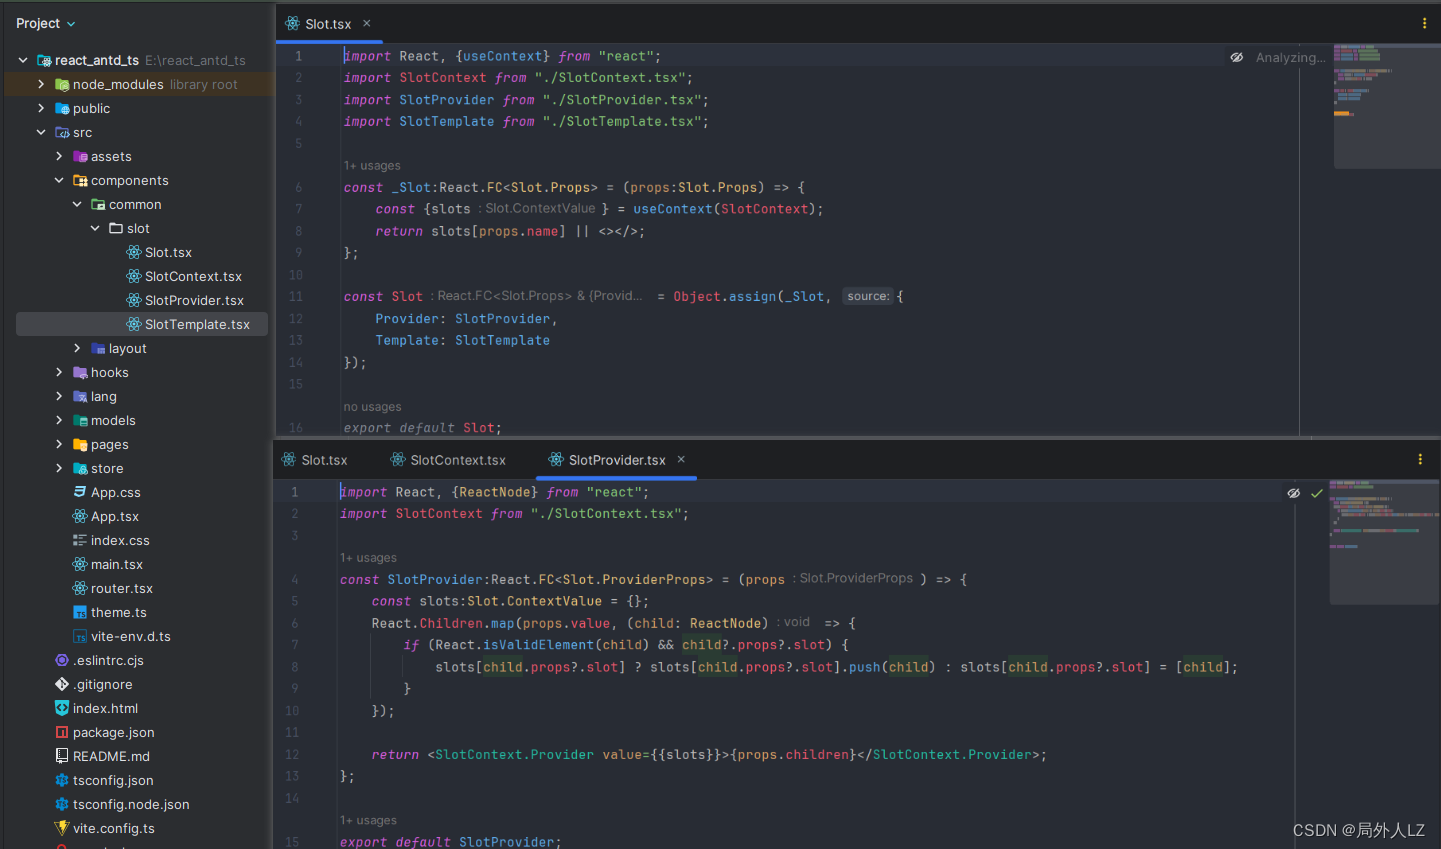Select the Slot.tsx tab in top editor

(328, 23)
